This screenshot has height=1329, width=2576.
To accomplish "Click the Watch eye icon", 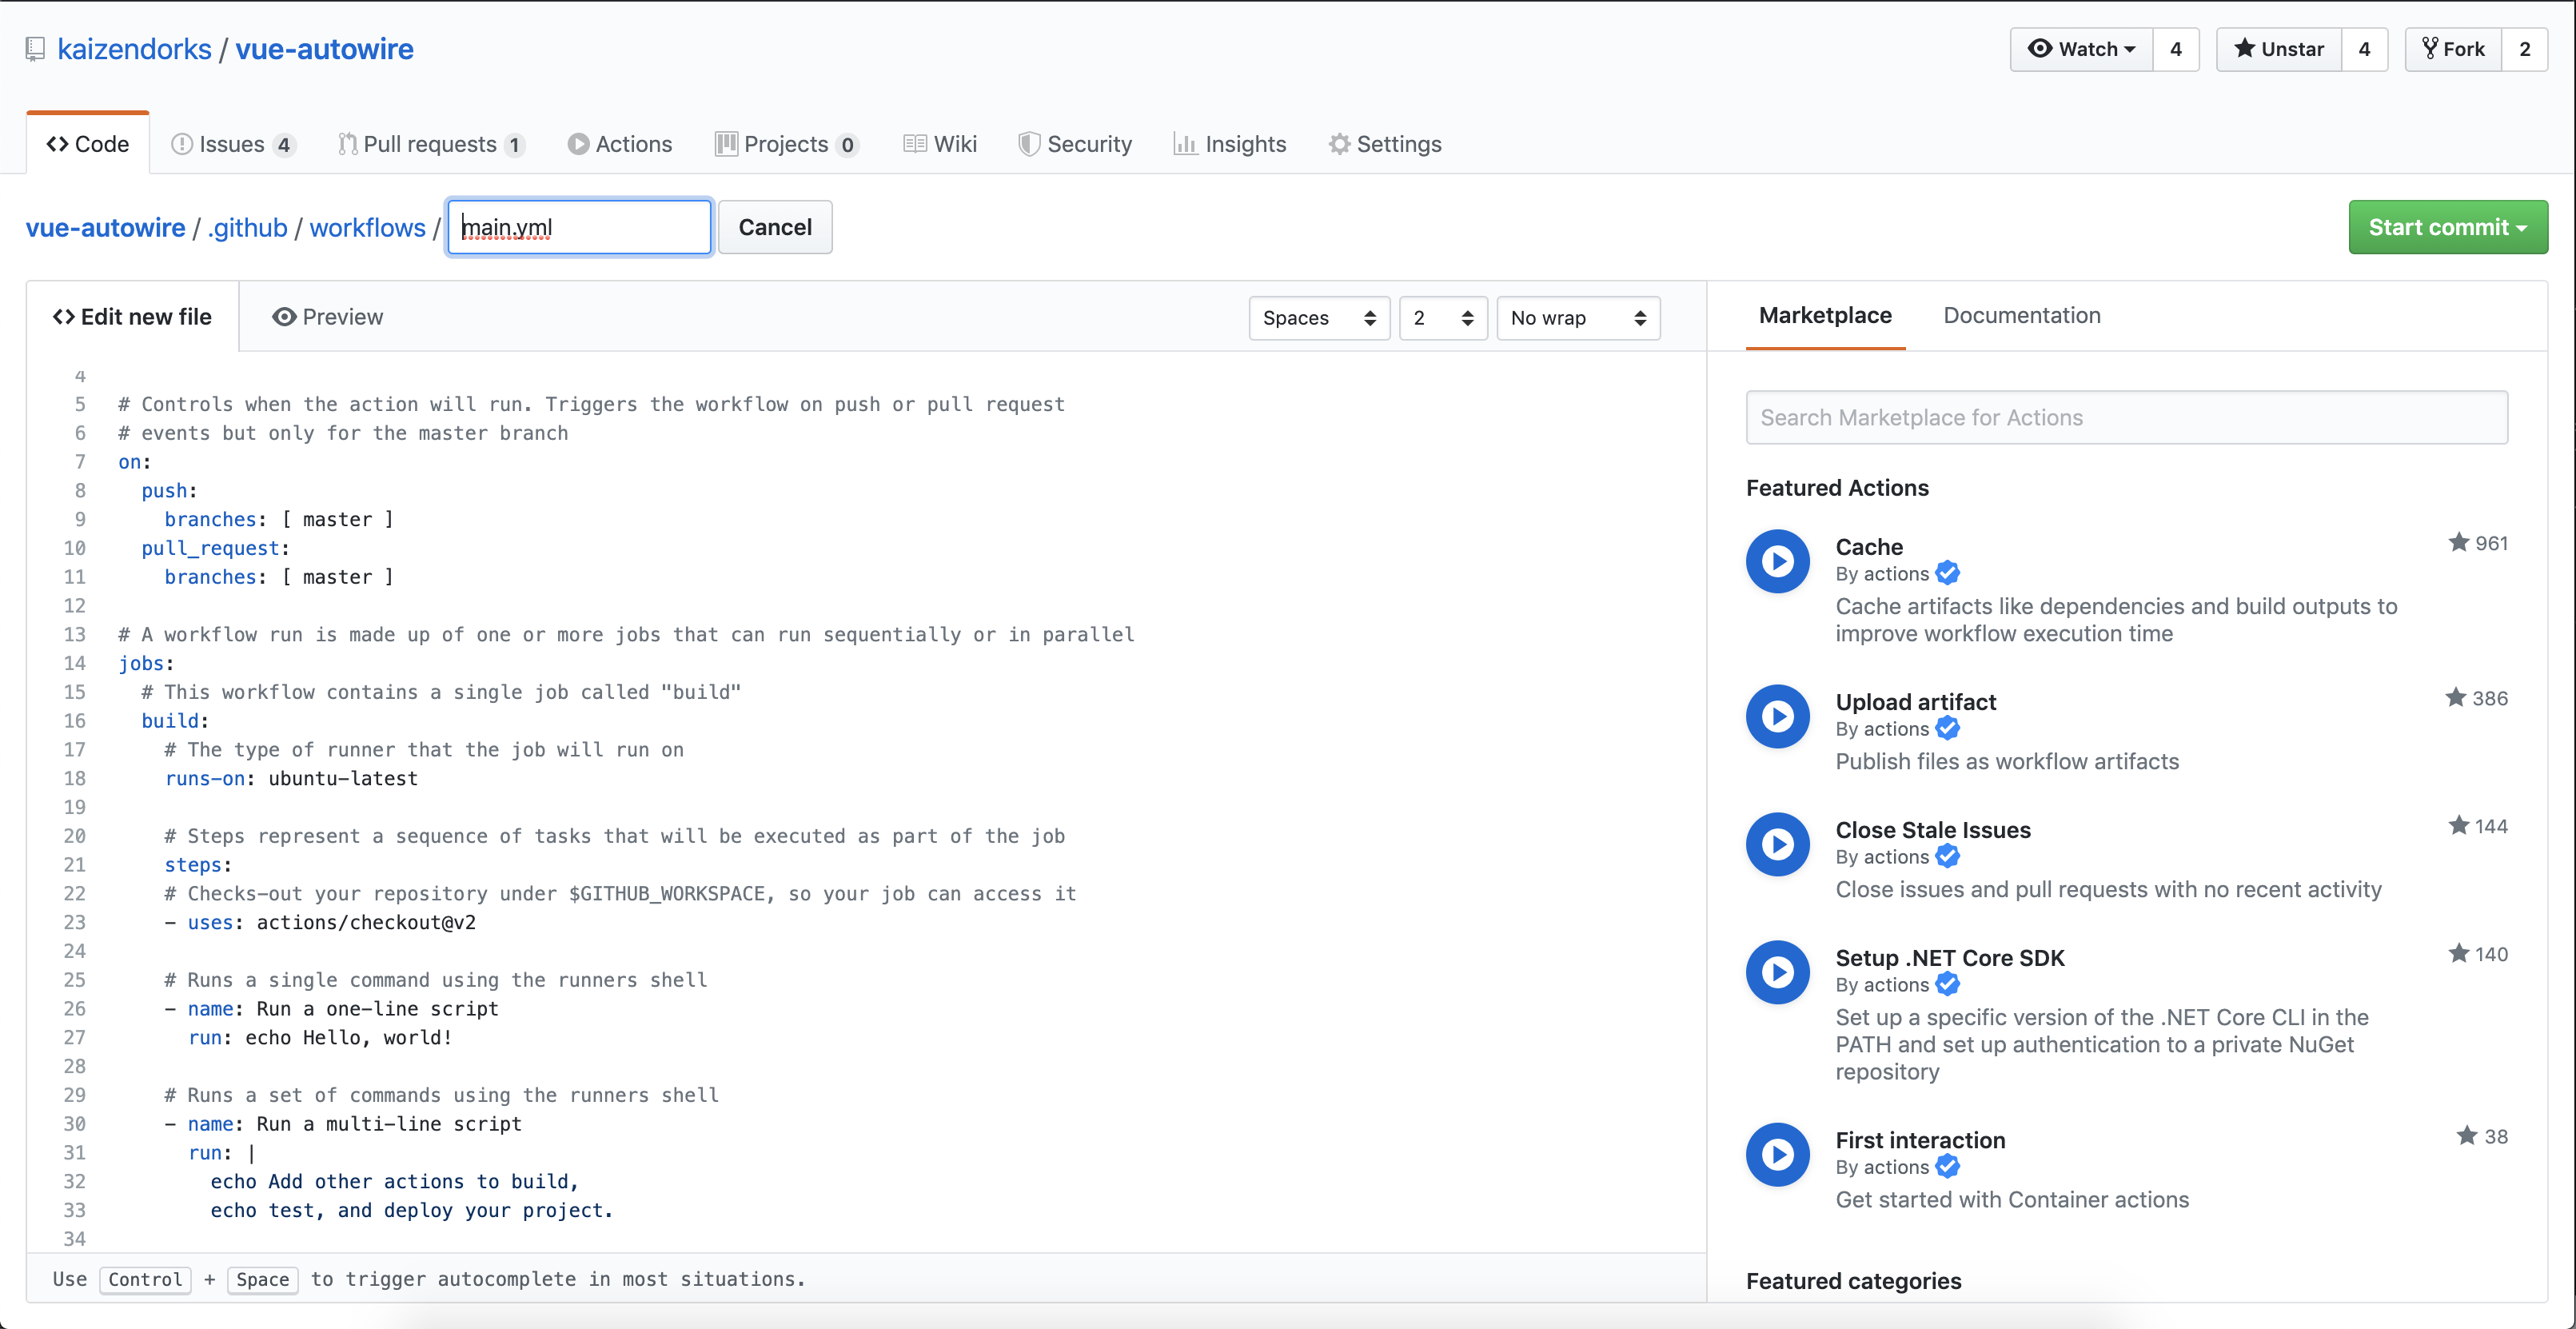I will (x=2042, y=49).
